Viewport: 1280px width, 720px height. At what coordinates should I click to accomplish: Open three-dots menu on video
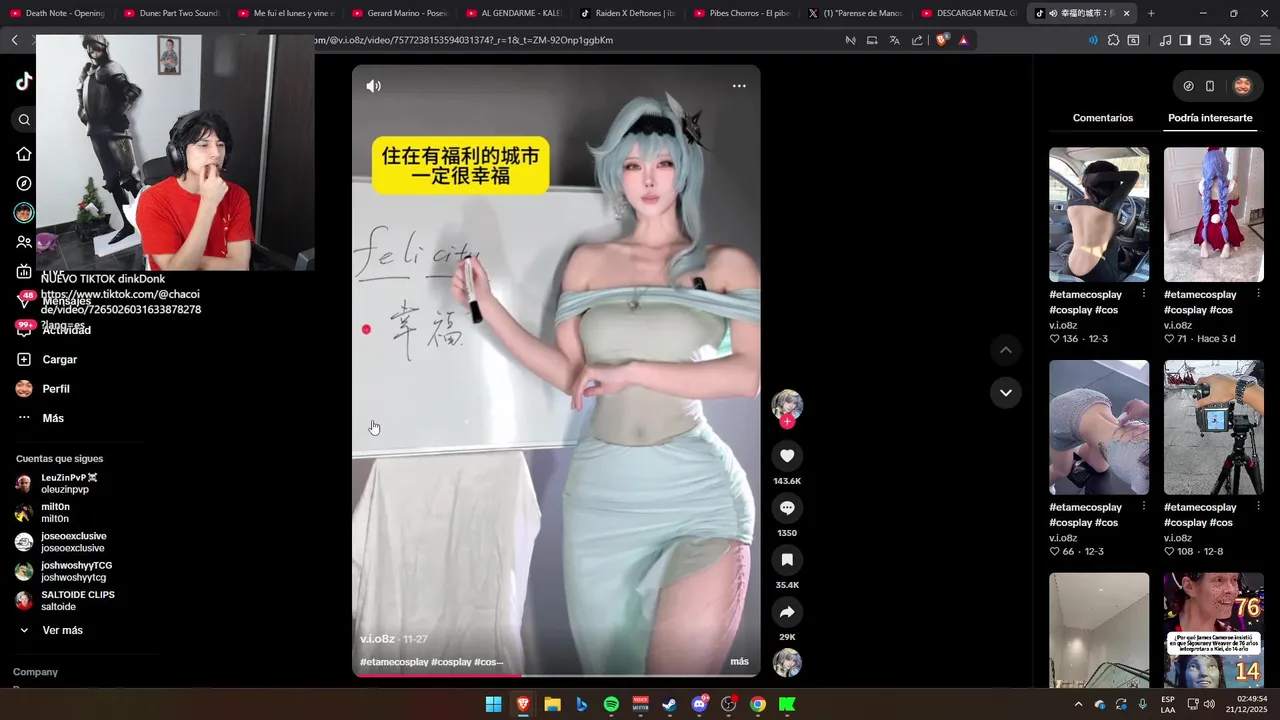coord(739,86)
